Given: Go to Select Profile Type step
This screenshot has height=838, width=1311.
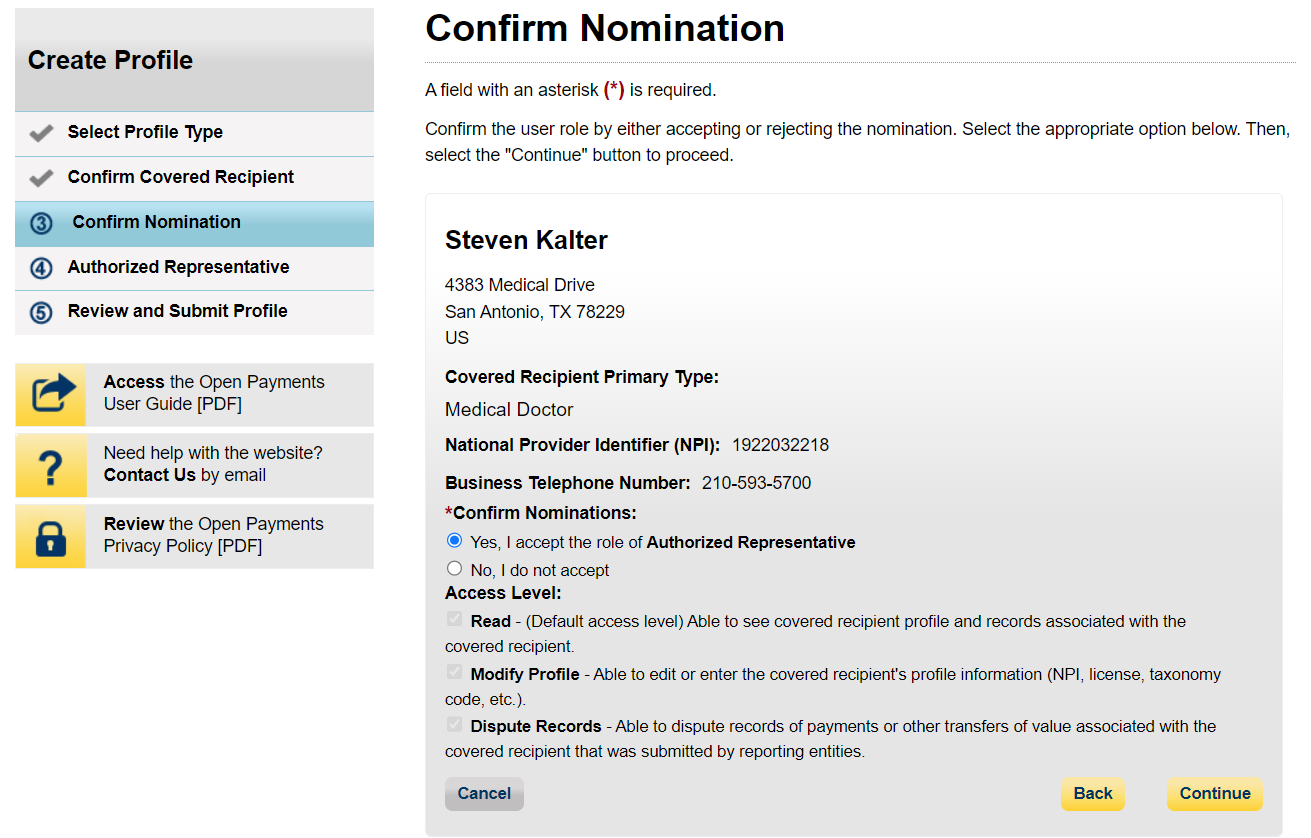Looking at the screenshot, I should [145, 132].
